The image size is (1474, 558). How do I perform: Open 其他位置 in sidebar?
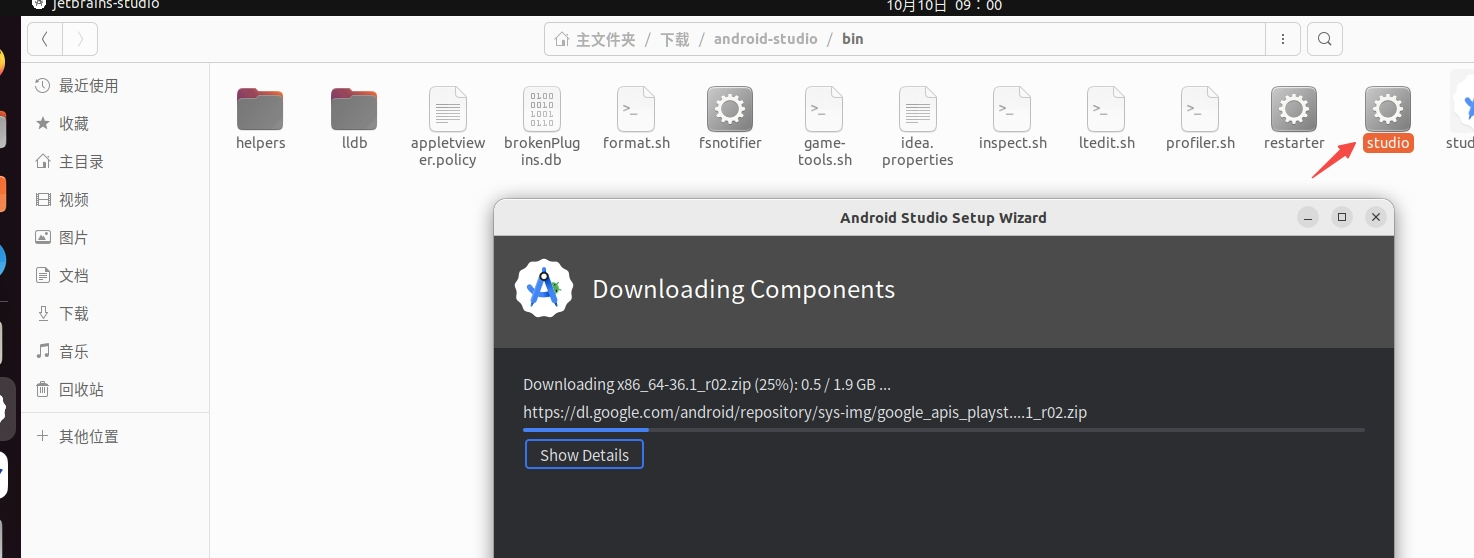(115, 437)
